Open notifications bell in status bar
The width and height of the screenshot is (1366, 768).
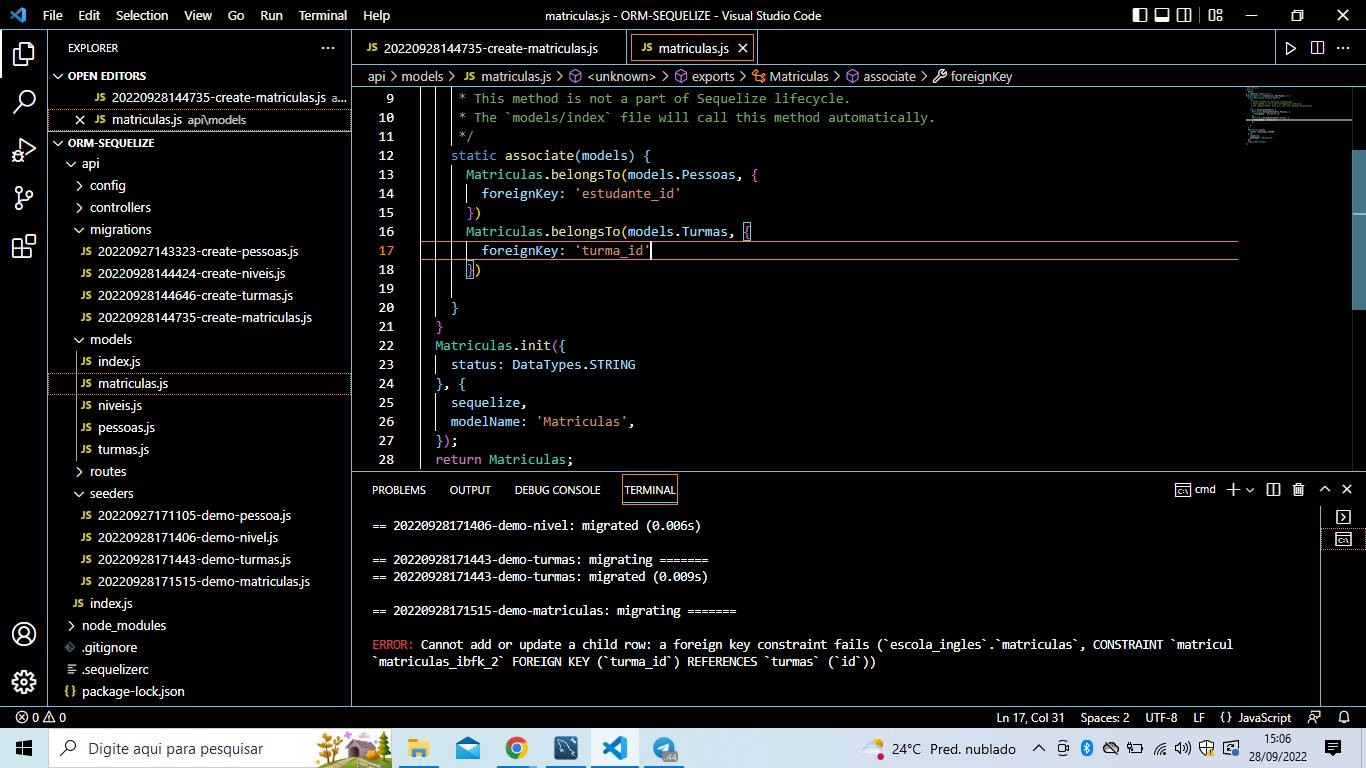(x=1344, y=717)
